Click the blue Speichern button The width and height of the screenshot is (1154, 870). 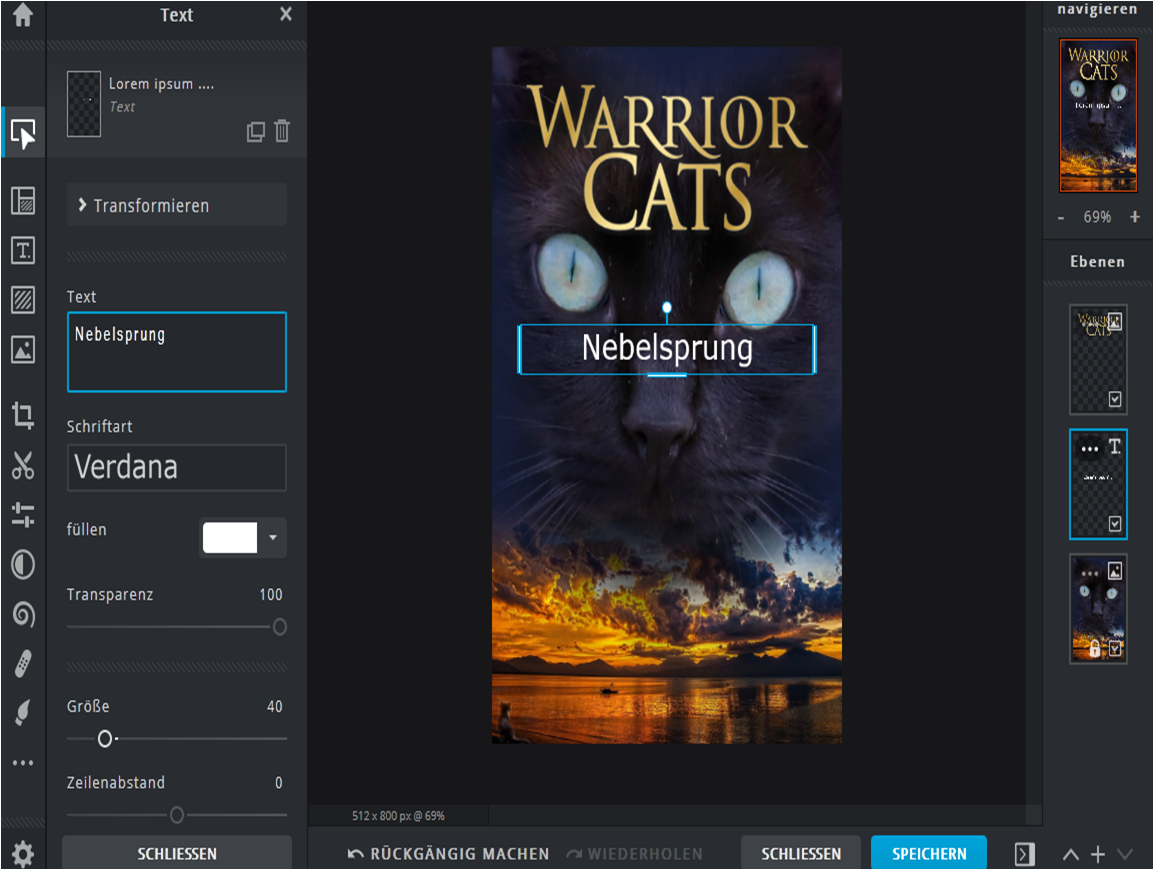(x=929, y=853)
